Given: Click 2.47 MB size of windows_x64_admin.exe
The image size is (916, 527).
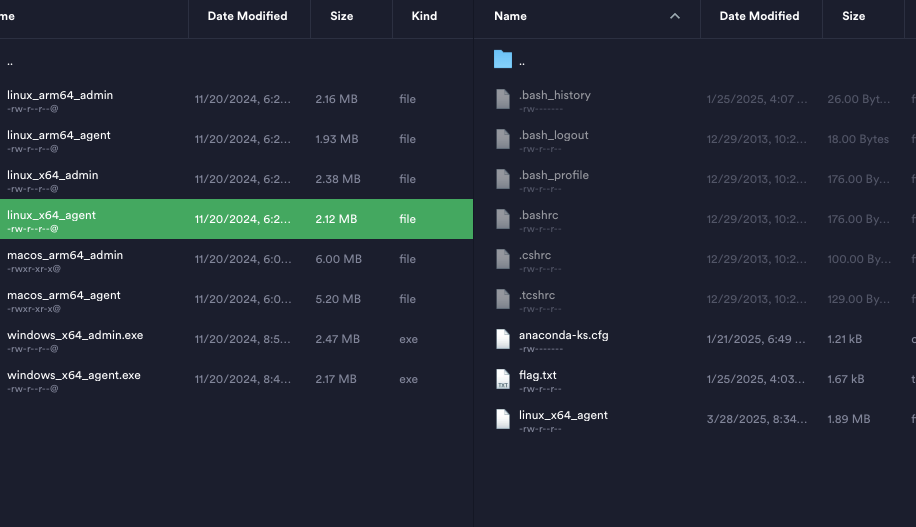Looking at the screenshot, I should (338, 339).
